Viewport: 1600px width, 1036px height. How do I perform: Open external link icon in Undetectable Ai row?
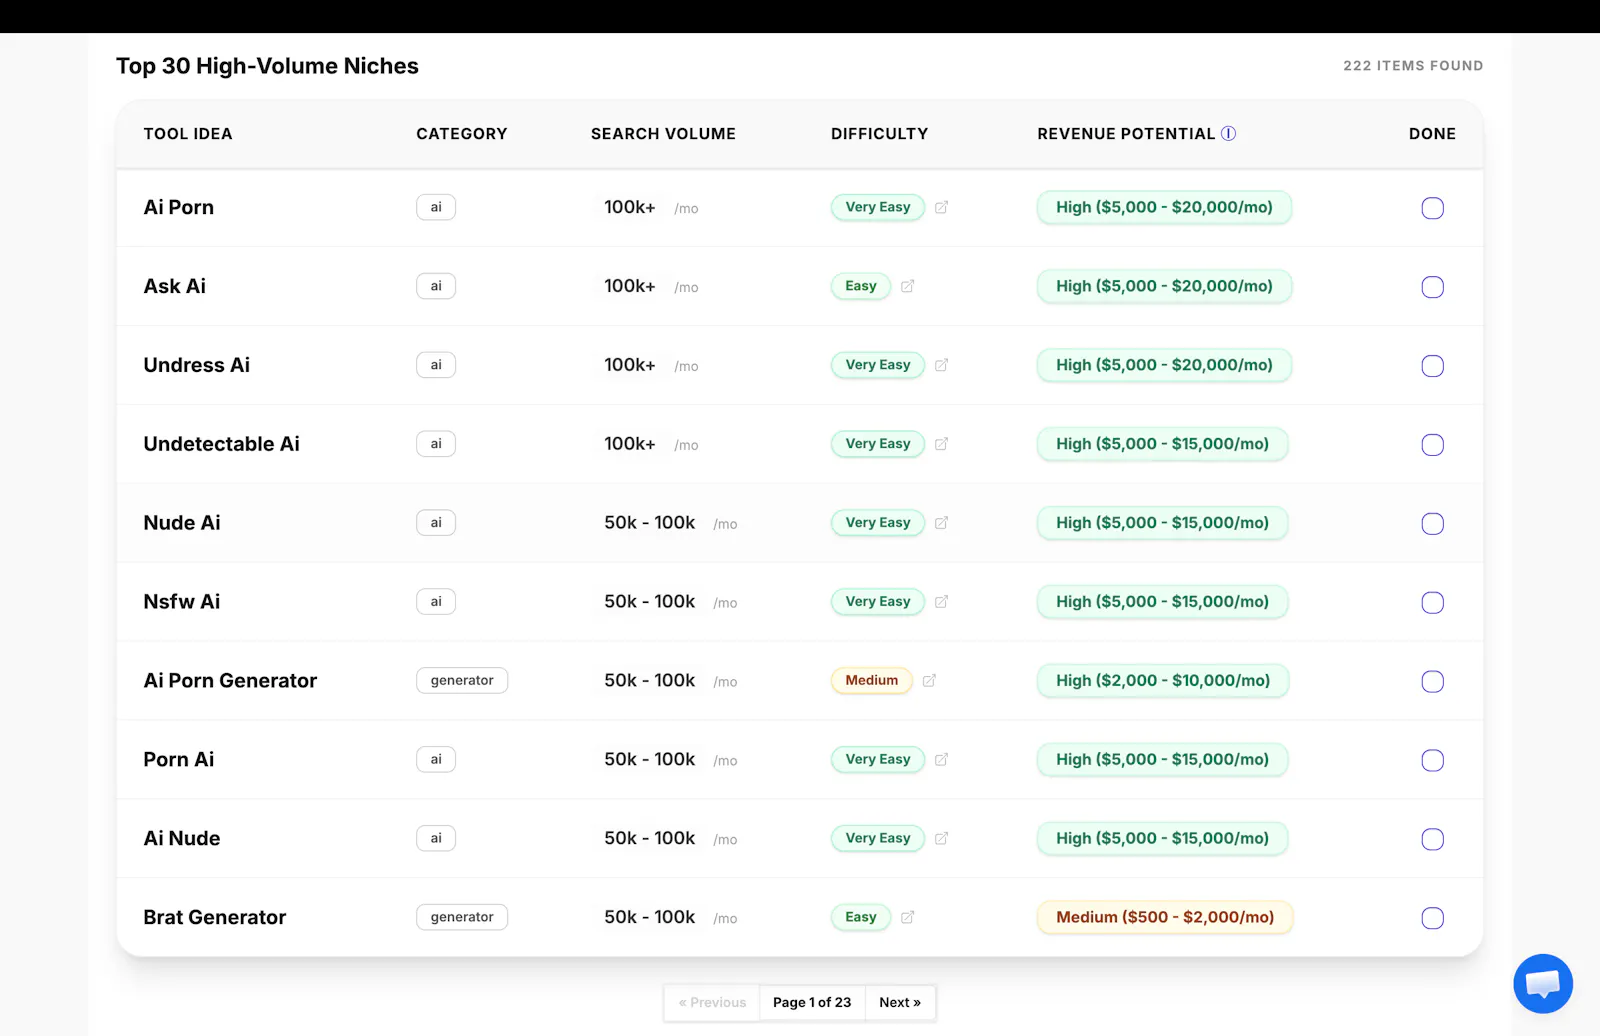click(x=941, y=444)
